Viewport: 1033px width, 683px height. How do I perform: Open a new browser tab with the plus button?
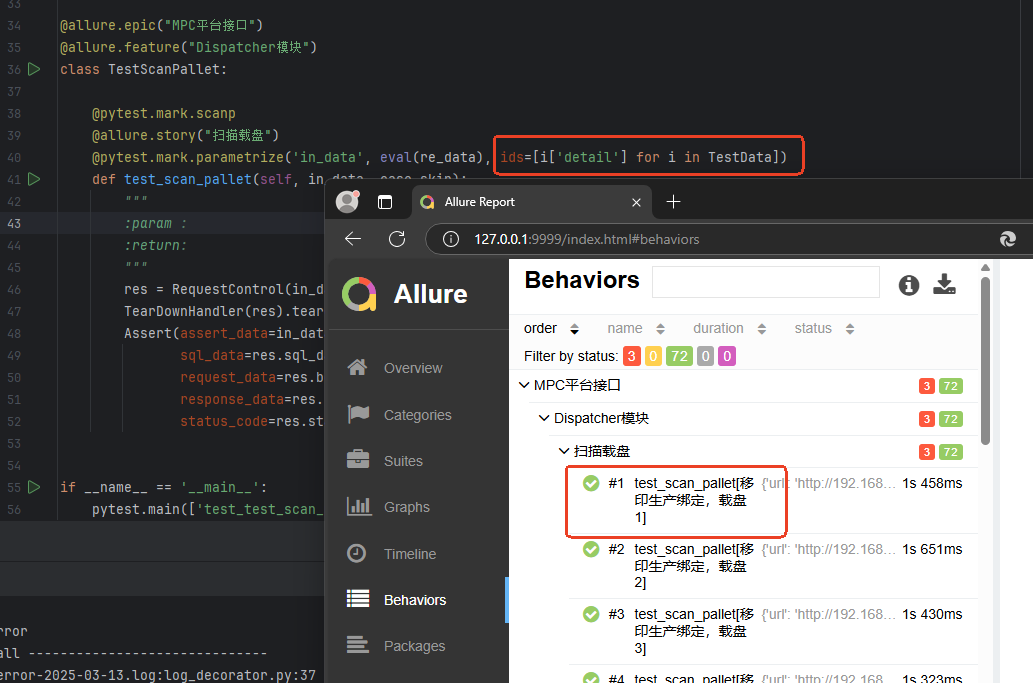673,202
